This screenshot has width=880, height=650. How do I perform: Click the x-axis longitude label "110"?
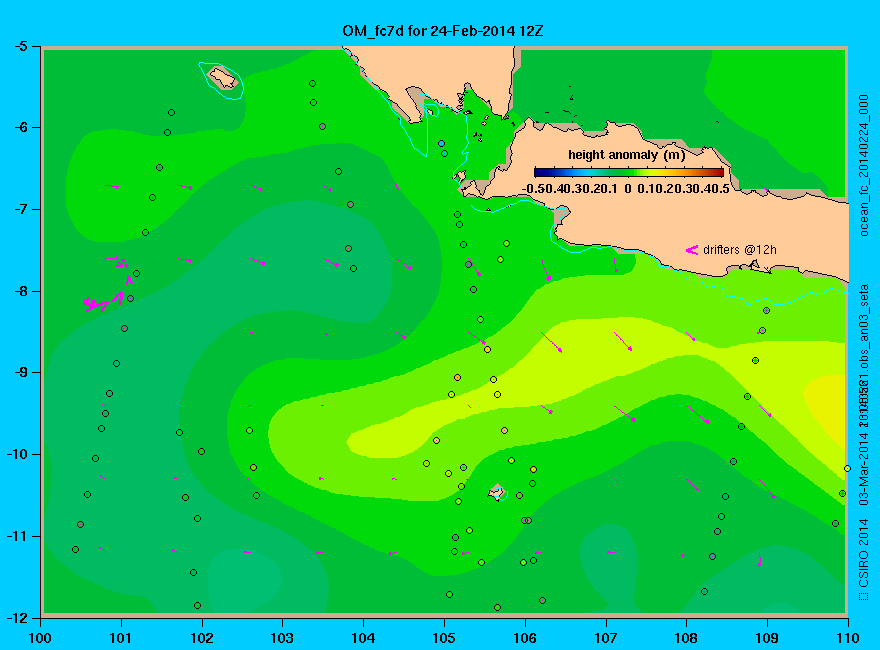point(847,638)
